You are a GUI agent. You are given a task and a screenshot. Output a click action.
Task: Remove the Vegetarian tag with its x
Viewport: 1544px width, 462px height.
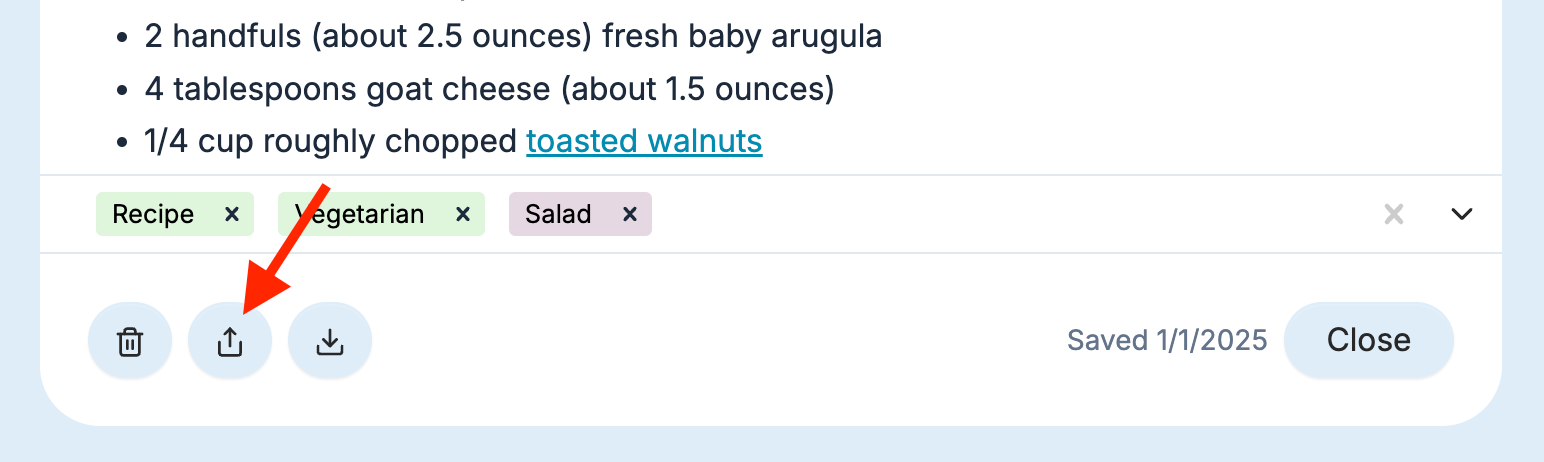[x=463, y=214]
